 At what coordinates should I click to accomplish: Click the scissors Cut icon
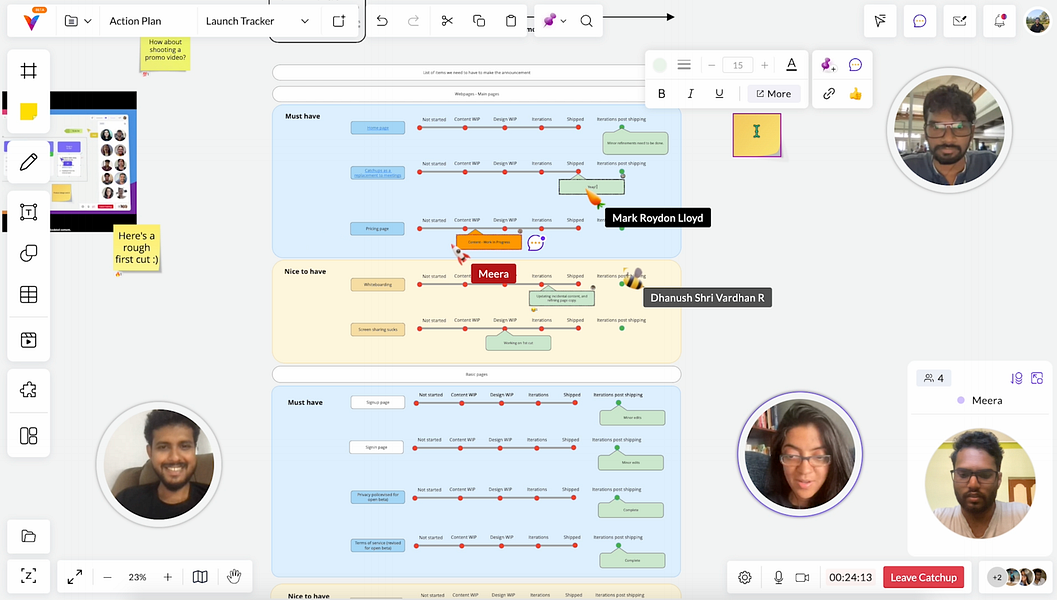[447, 21]
